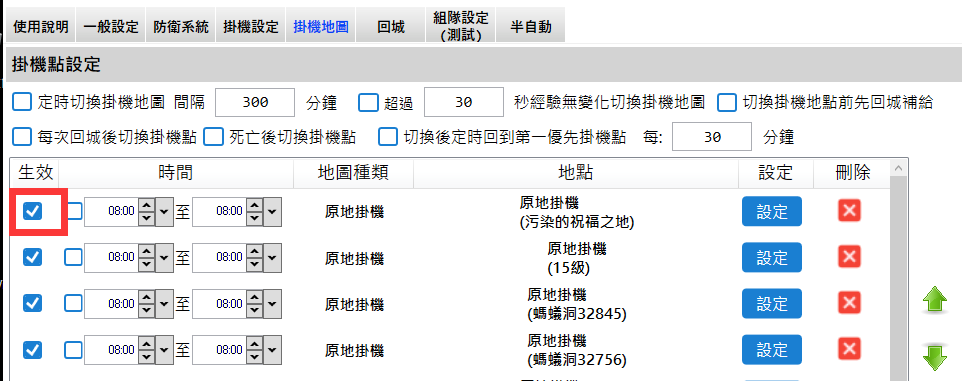Select the 原地掛機 (污染的祝福之地) location text

(x=576, y=212)
